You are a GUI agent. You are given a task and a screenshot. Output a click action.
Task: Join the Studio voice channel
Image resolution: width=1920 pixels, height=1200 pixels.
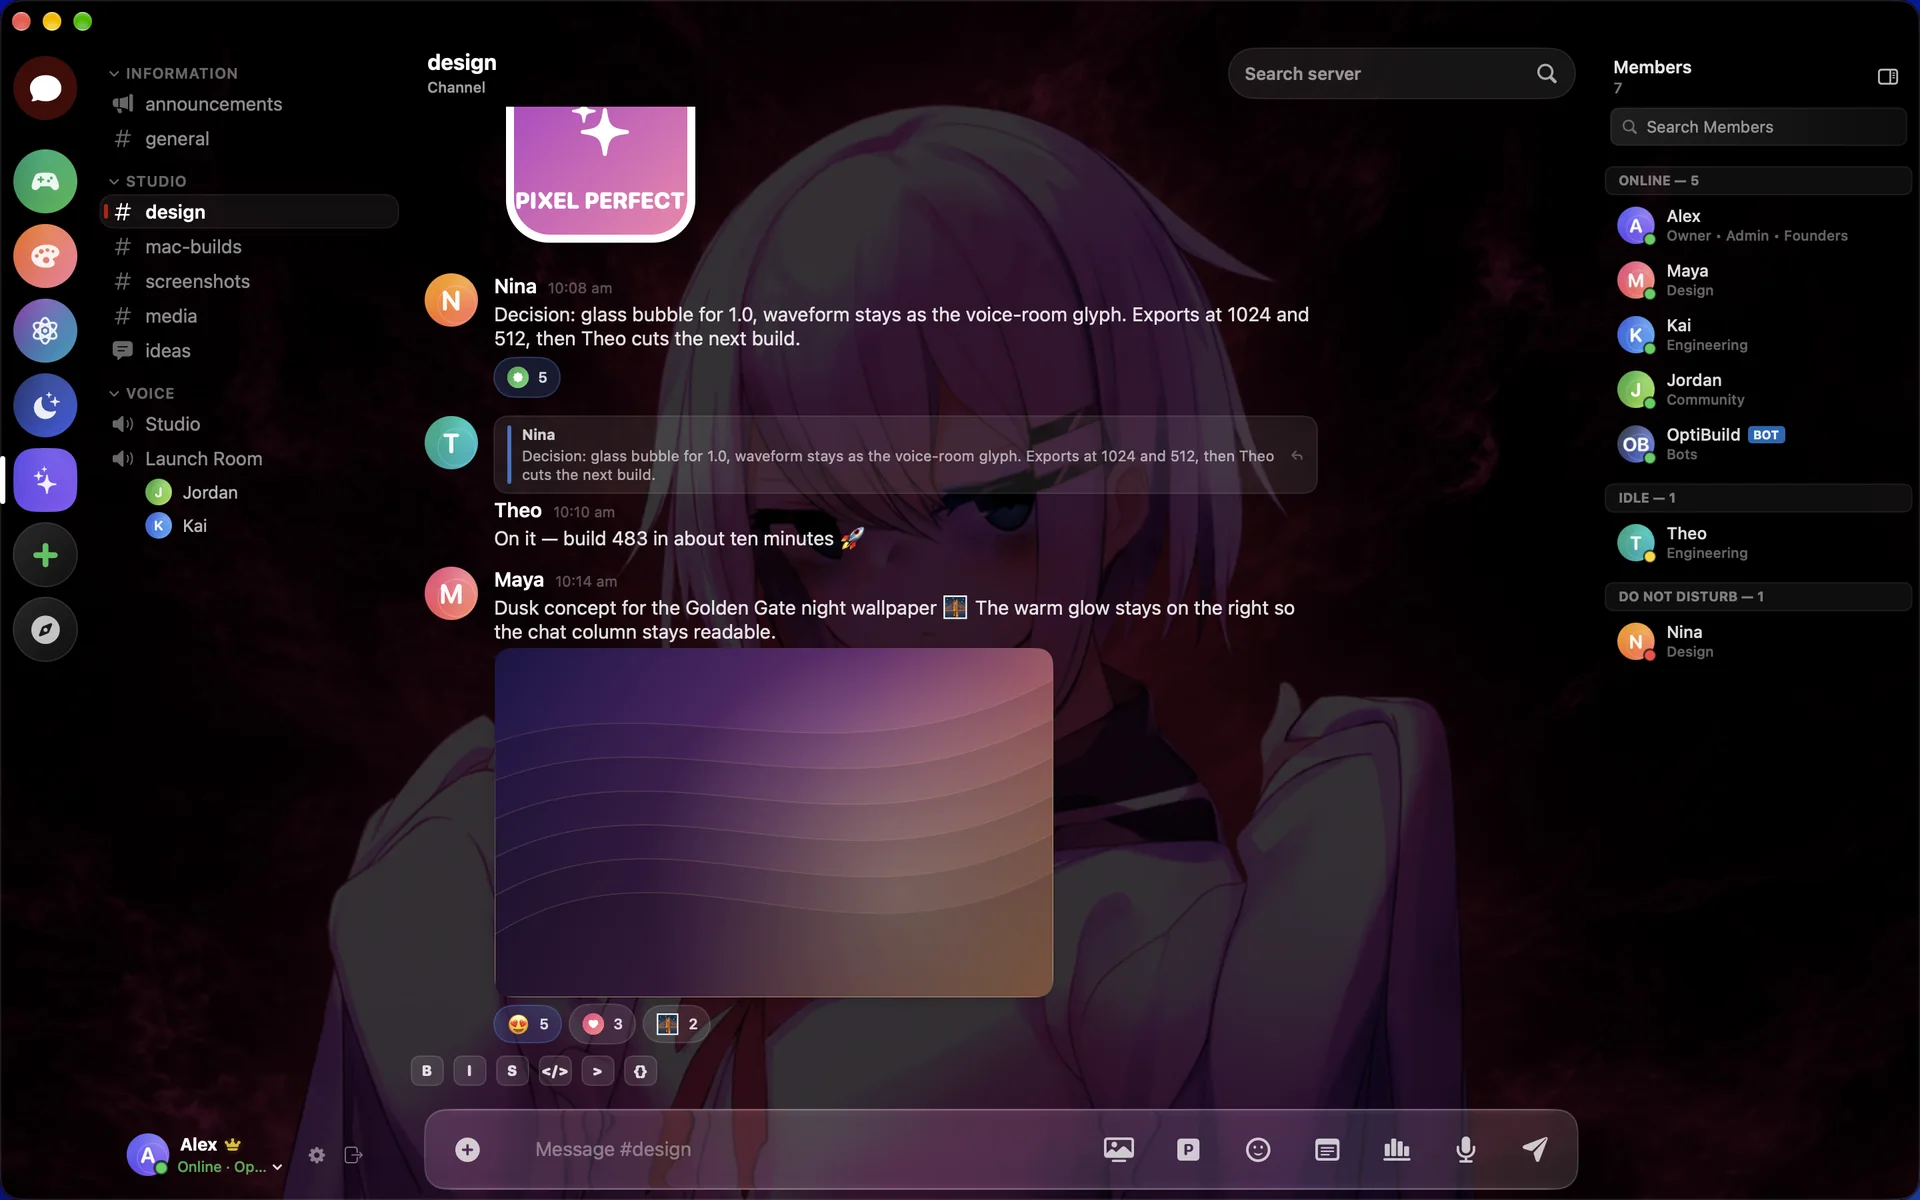(x=249, y=424)
